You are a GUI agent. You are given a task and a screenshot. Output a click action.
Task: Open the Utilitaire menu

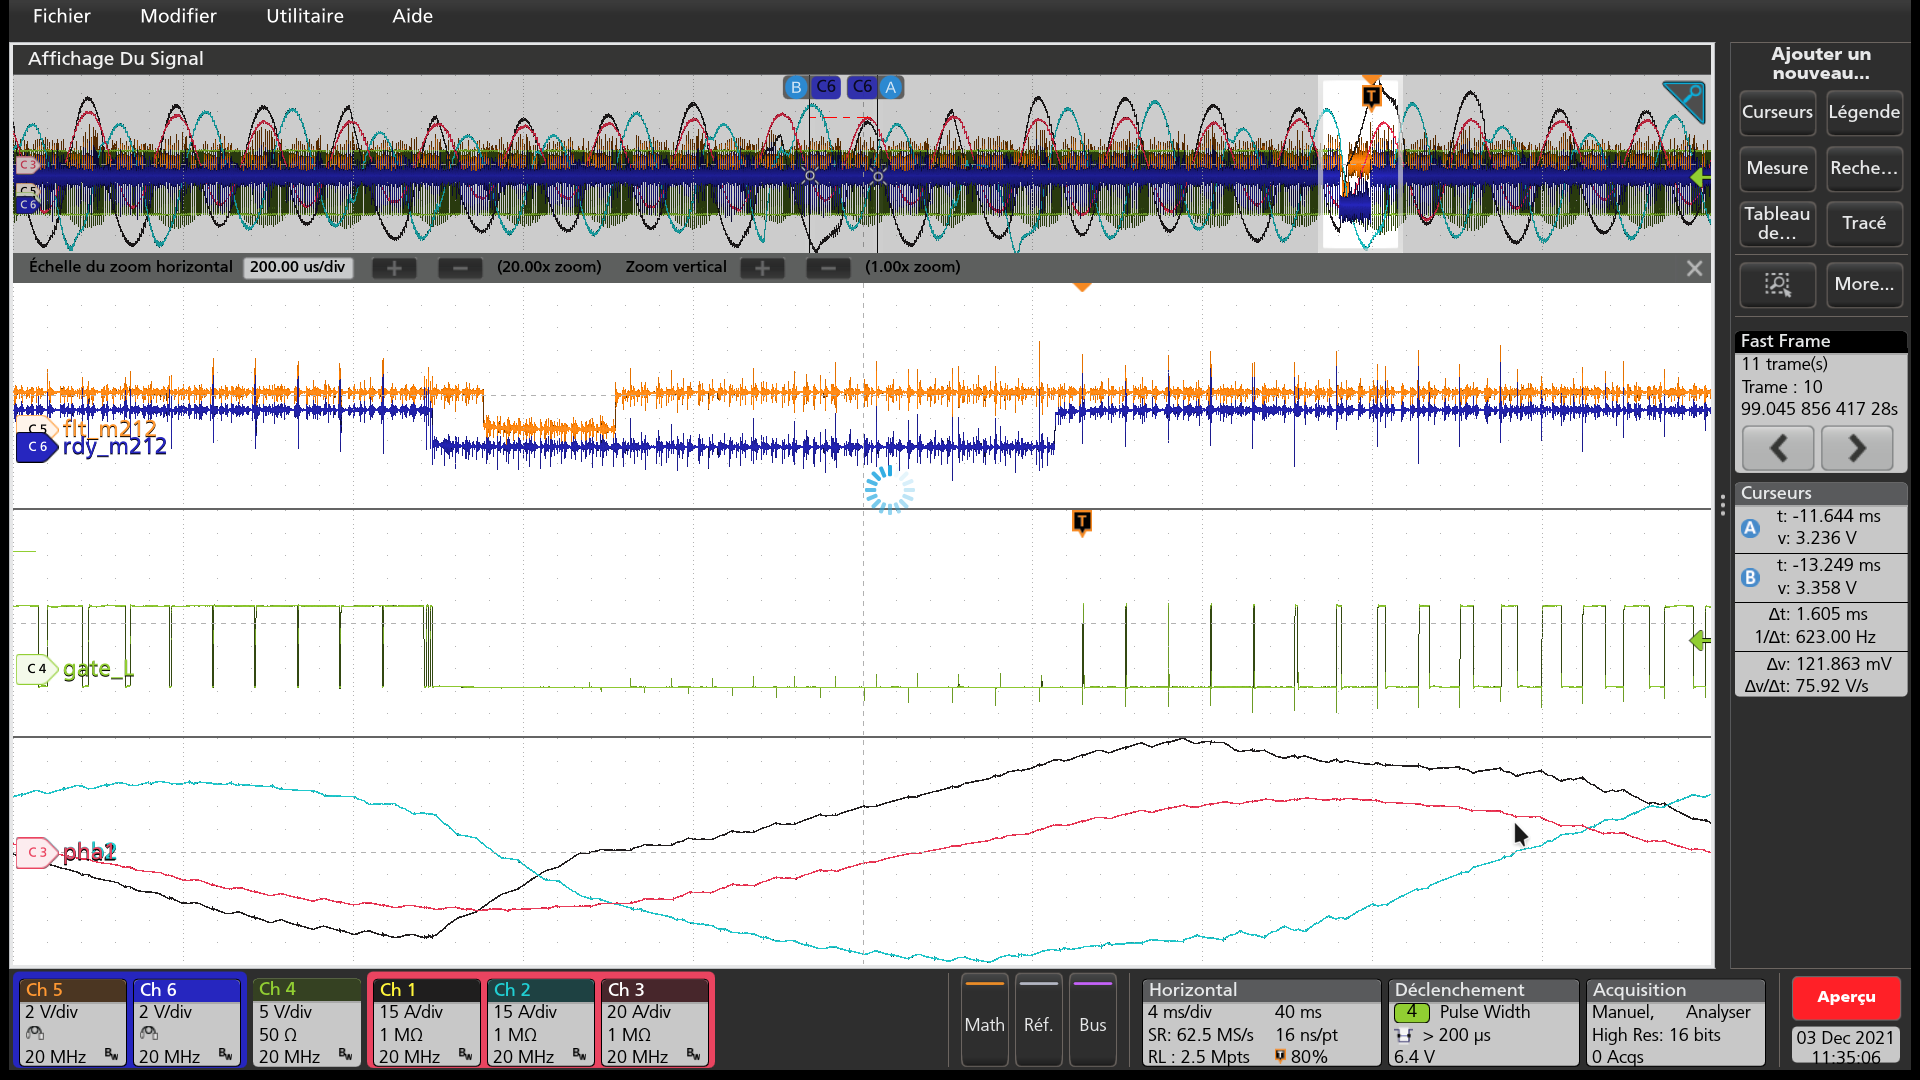pos(304,16)
